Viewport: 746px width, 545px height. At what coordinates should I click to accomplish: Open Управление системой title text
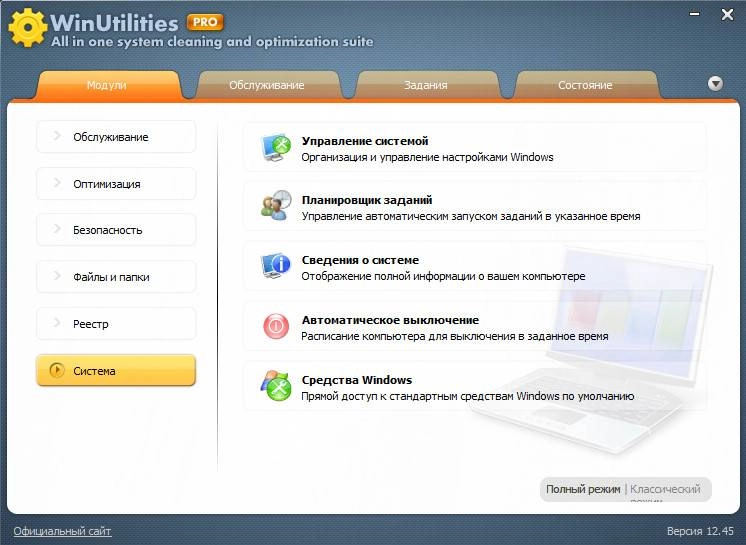pos(365,141)
